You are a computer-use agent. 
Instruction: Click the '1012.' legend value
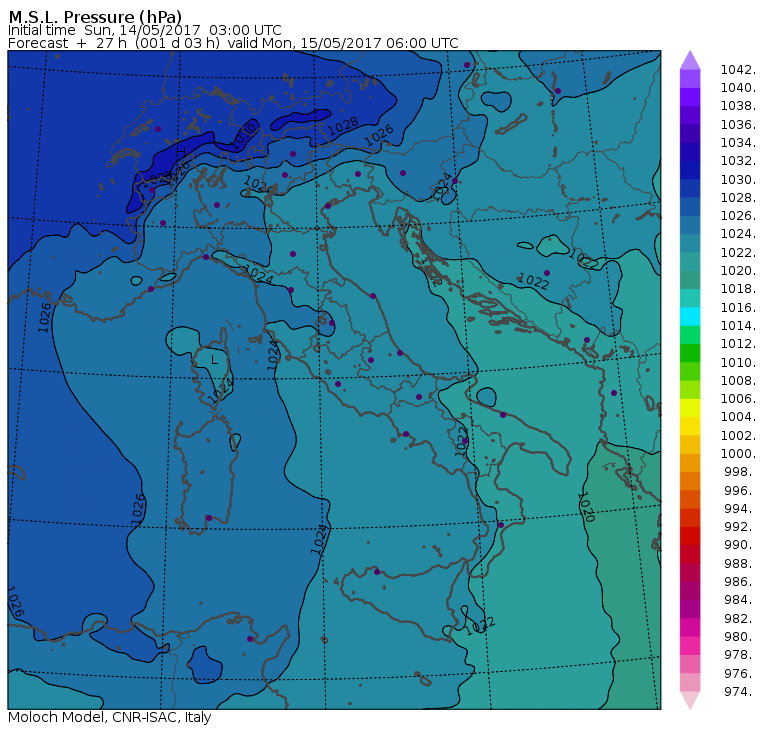738,344
